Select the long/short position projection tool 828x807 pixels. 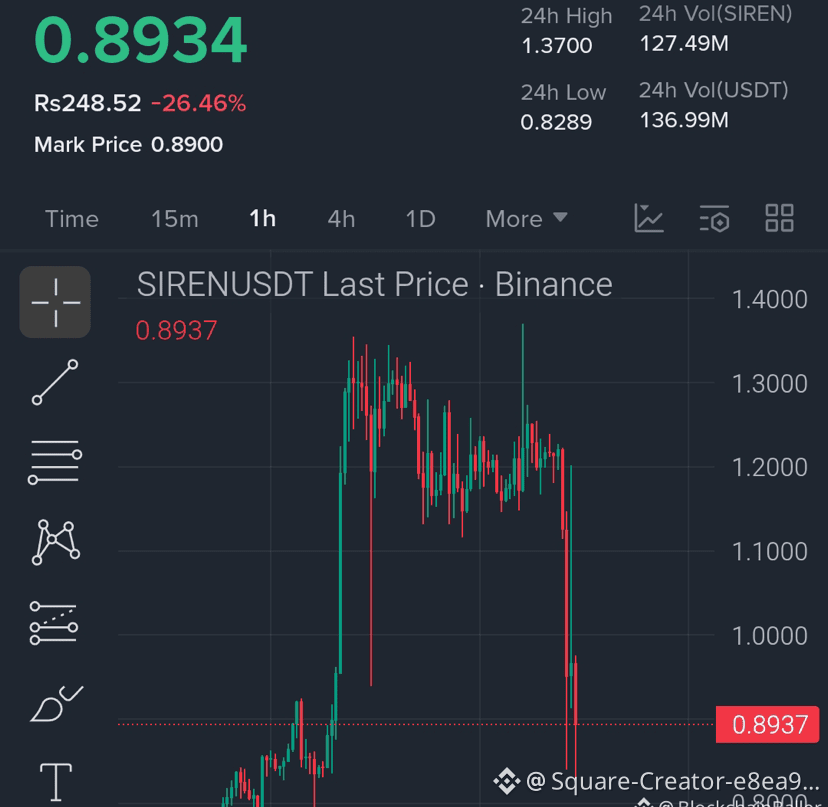click(54, 623)
